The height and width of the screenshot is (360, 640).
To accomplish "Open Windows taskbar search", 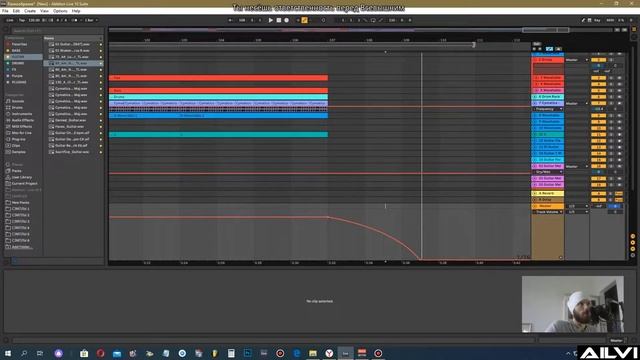I will (x=24, y=353).
